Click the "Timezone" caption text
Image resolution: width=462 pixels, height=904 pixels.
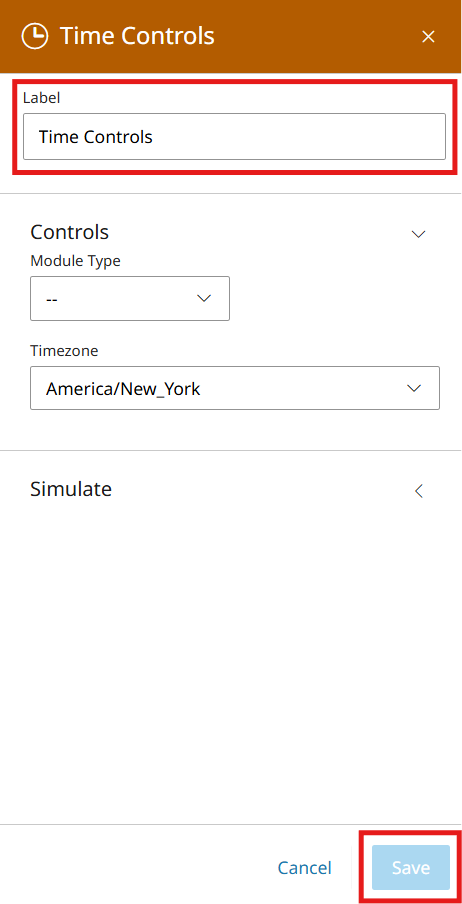coord(64,351)
